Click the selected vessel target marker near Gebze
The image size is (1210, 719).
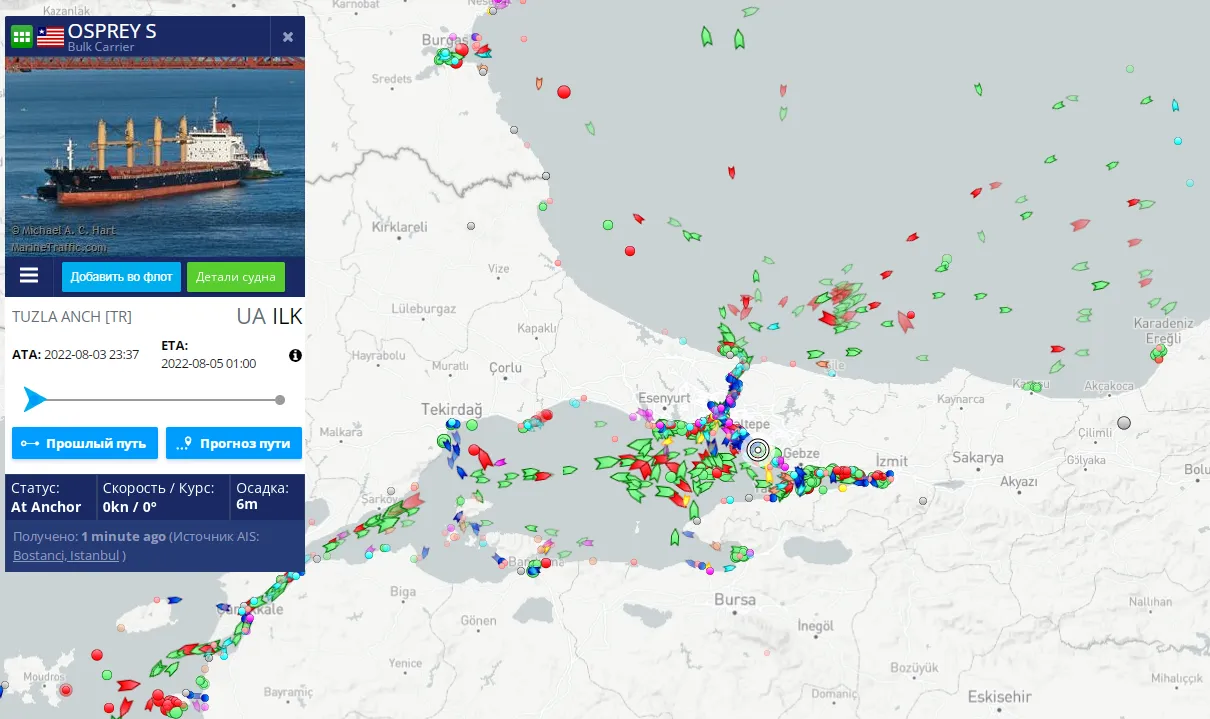(758, 450)
